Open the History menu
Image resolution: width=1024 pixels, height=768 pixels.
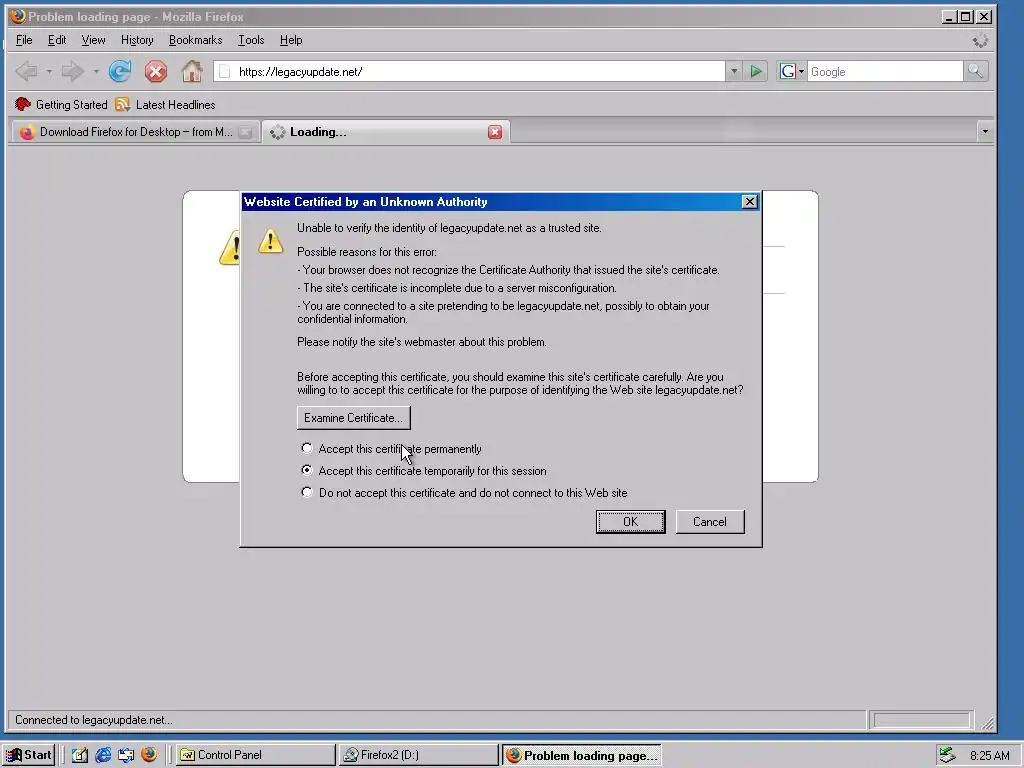click(x=137, y=40)
